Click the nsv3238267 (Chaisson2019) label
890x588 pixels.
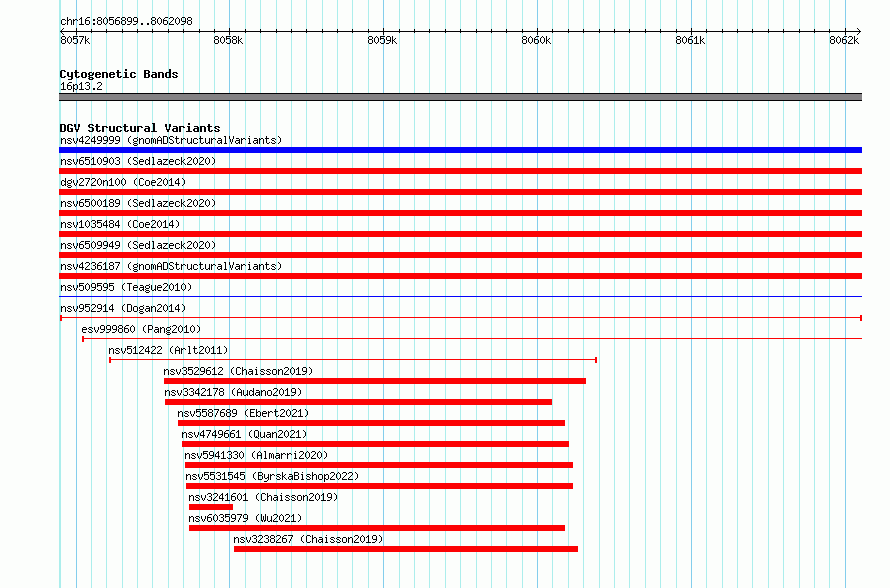308,539
